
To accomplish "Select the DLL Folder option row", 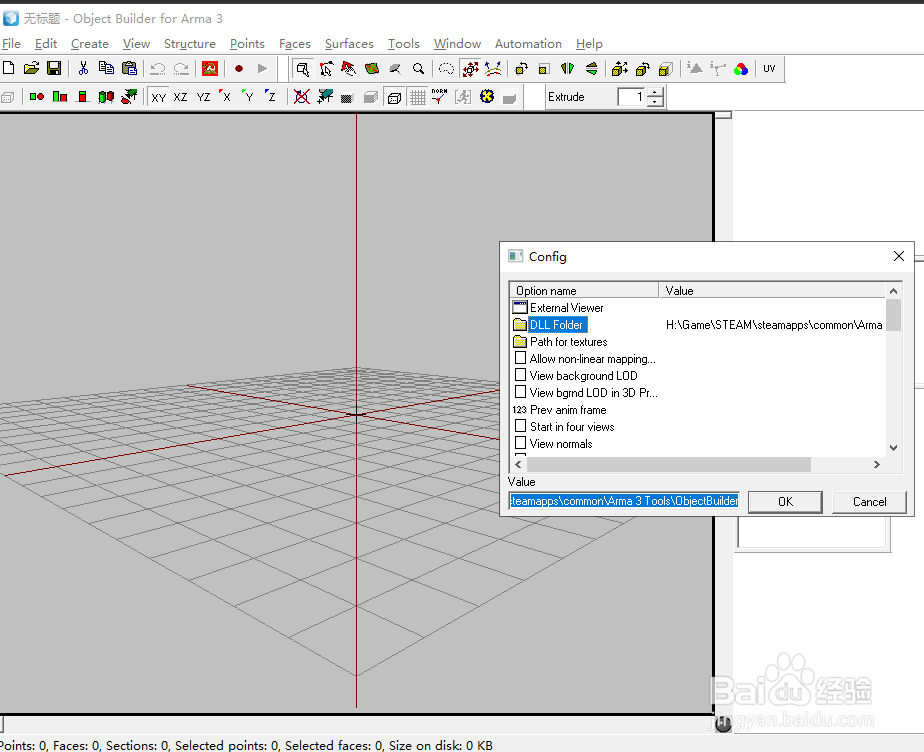I will (x=557, y=325).
